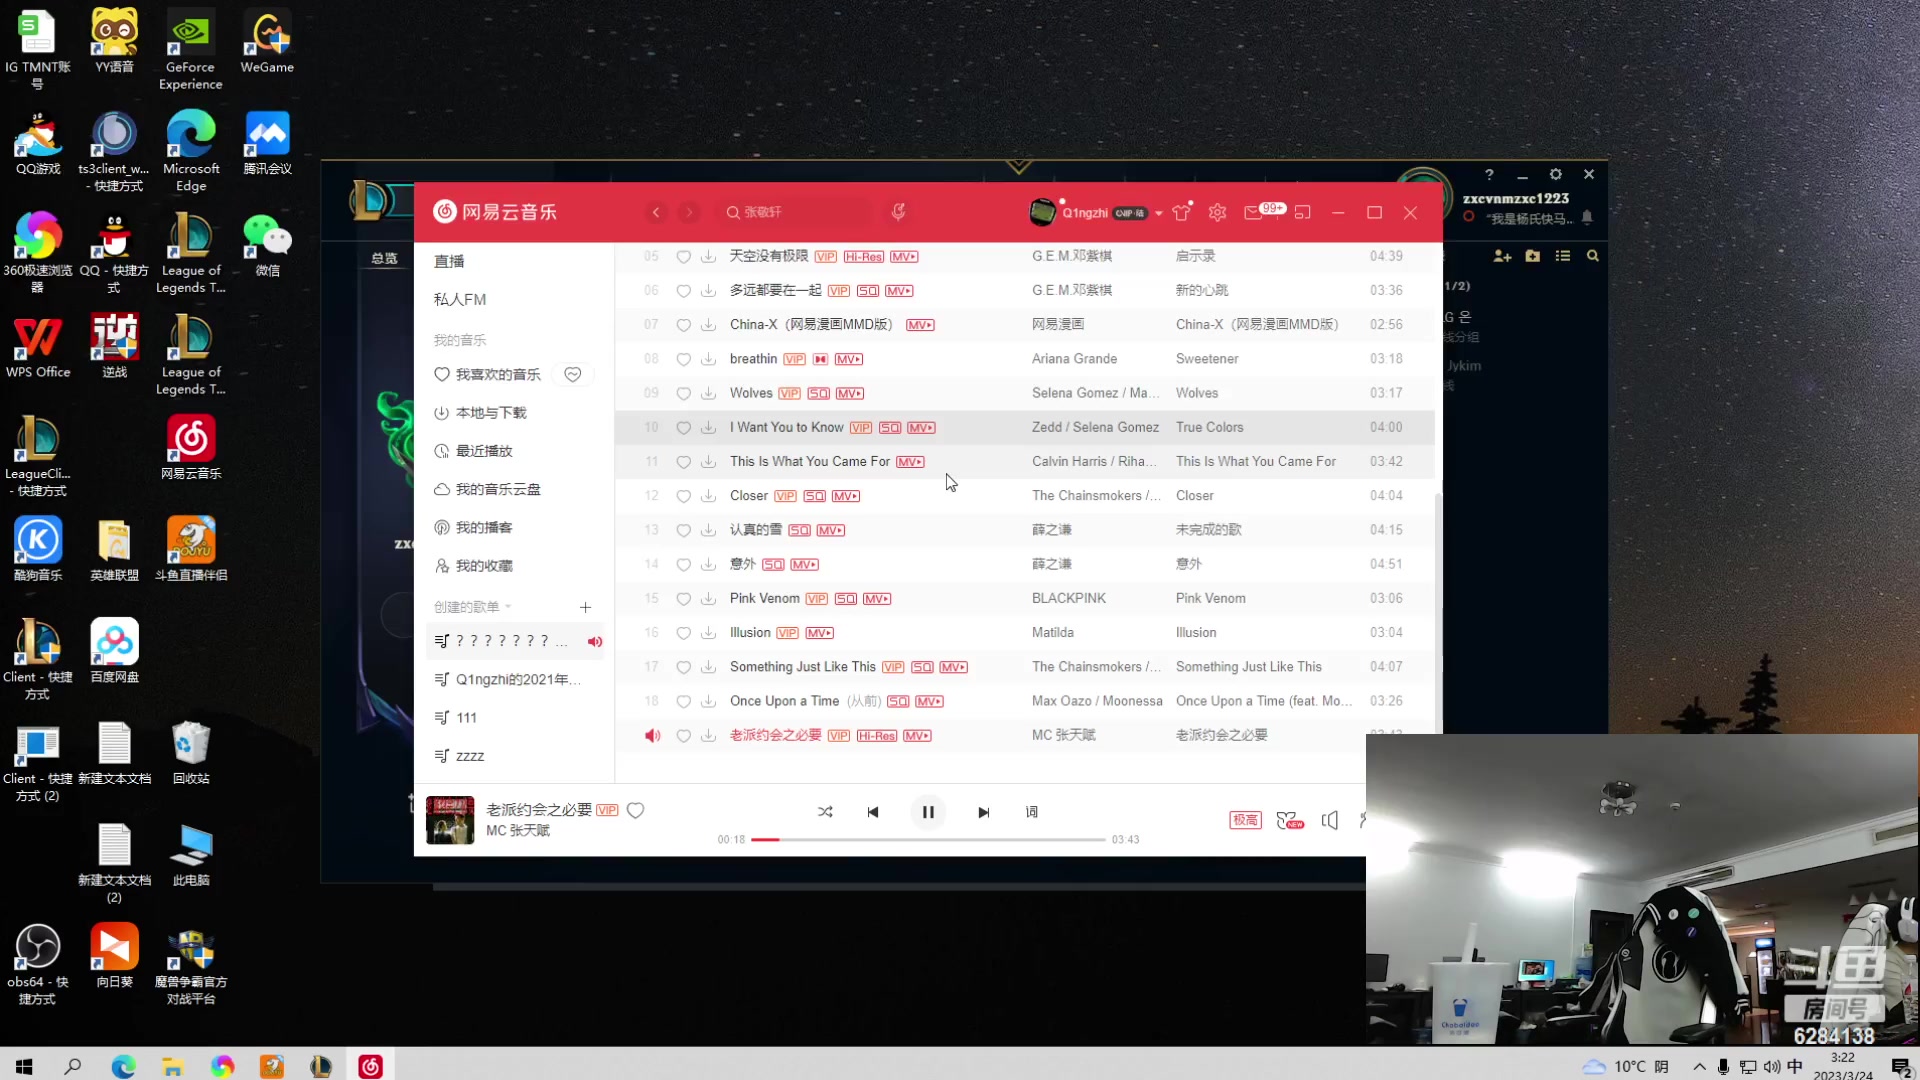The width and height of the screenshot is (1920, 1080).
Task: Download This Is What You Came For
Action: tap(708, 462)
